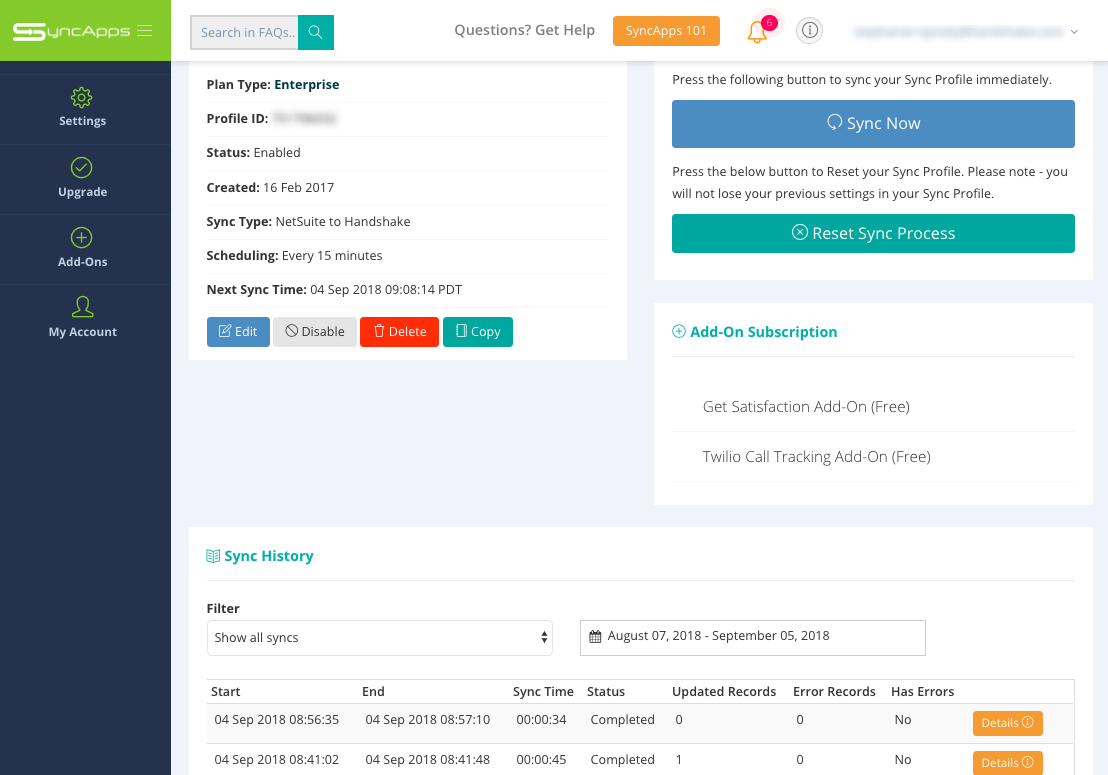Open Add-Ons plus icon in sidebar

coord(82,237)
